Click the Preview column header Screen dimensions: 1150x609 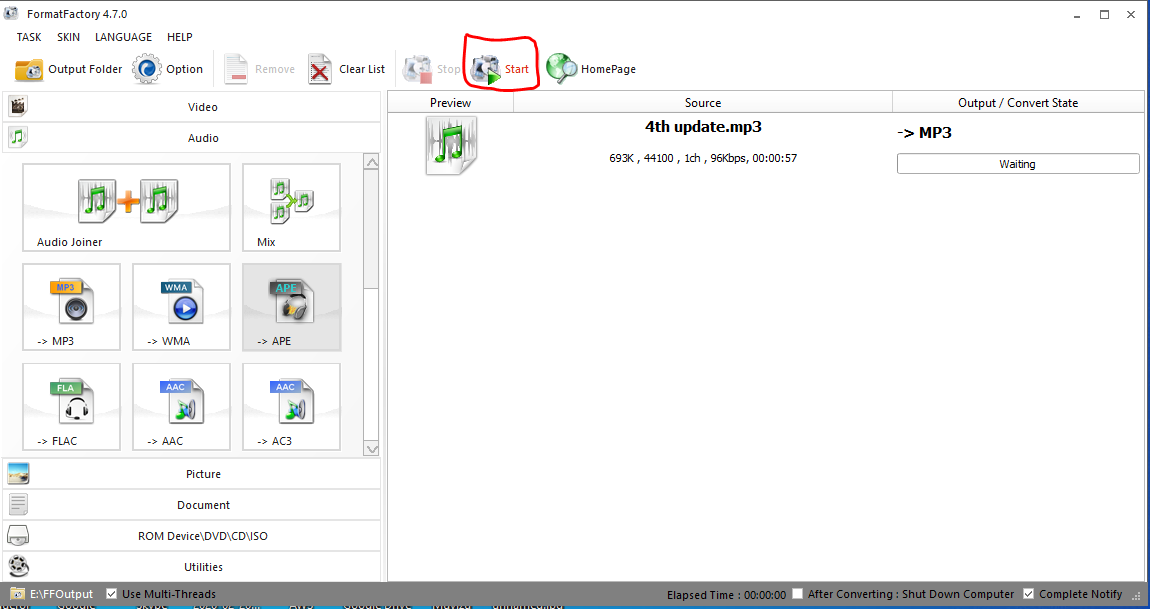[450, 103]
